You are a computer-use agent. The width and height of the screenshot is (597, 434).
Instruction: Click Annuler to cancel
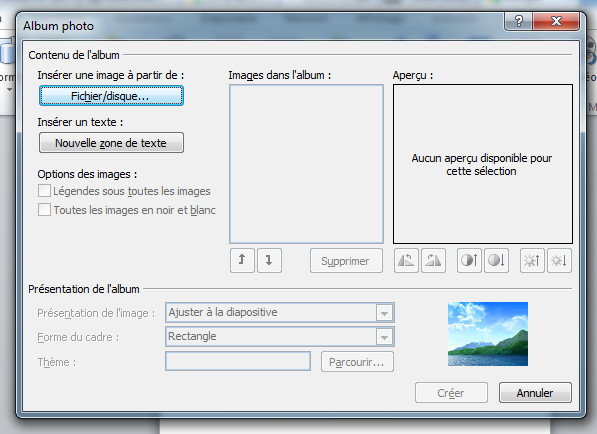535,393
